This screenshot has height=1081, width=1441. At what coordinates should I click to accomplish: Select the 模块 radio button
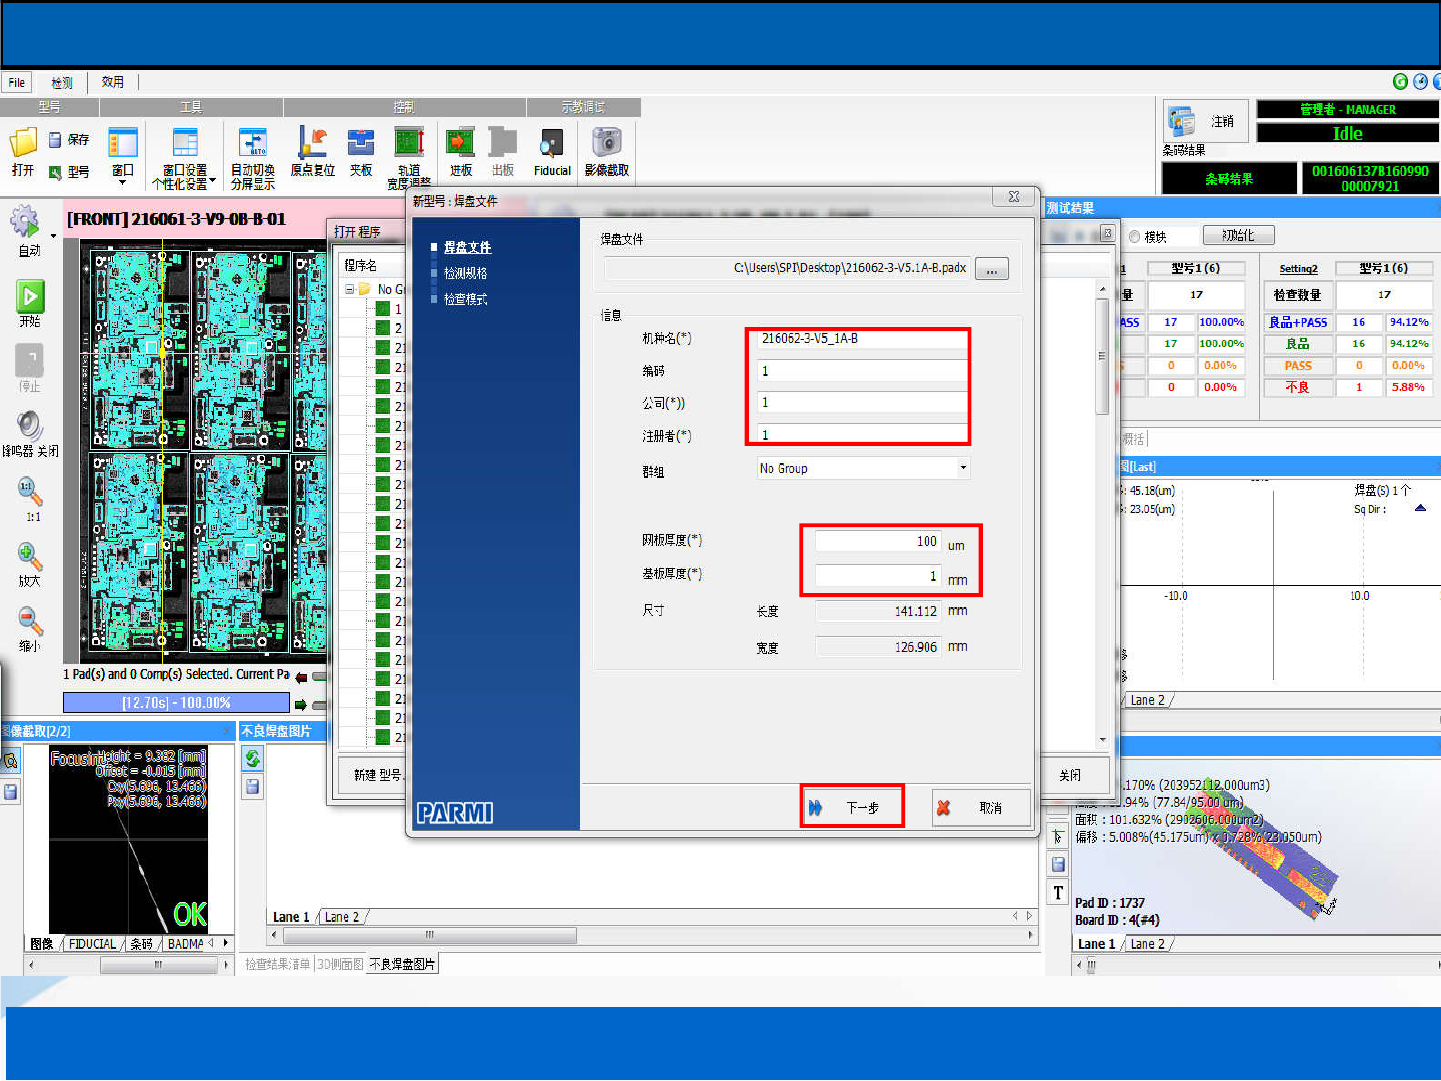coord(1135,237)
